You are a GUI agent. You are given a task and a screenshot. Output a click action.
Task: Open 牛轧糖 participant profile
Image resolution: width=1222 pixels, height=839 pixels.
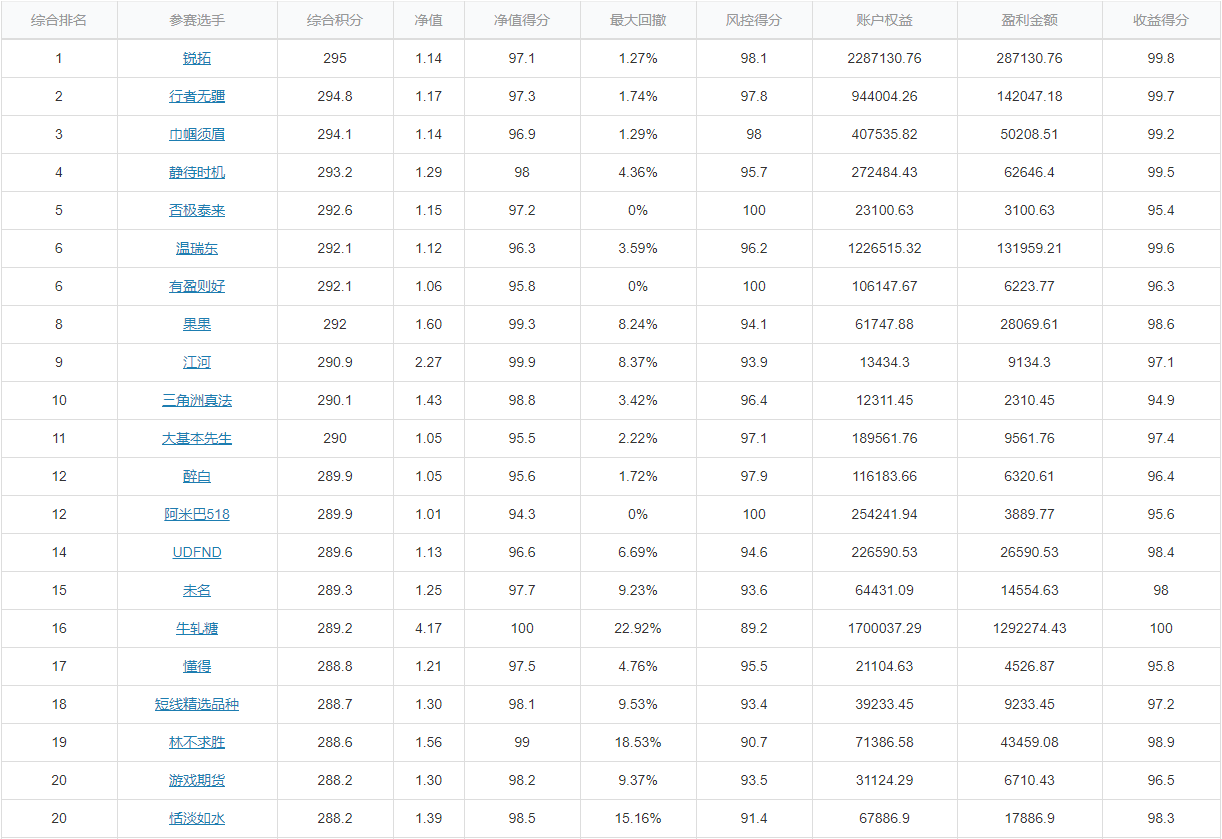pos(197,629)
